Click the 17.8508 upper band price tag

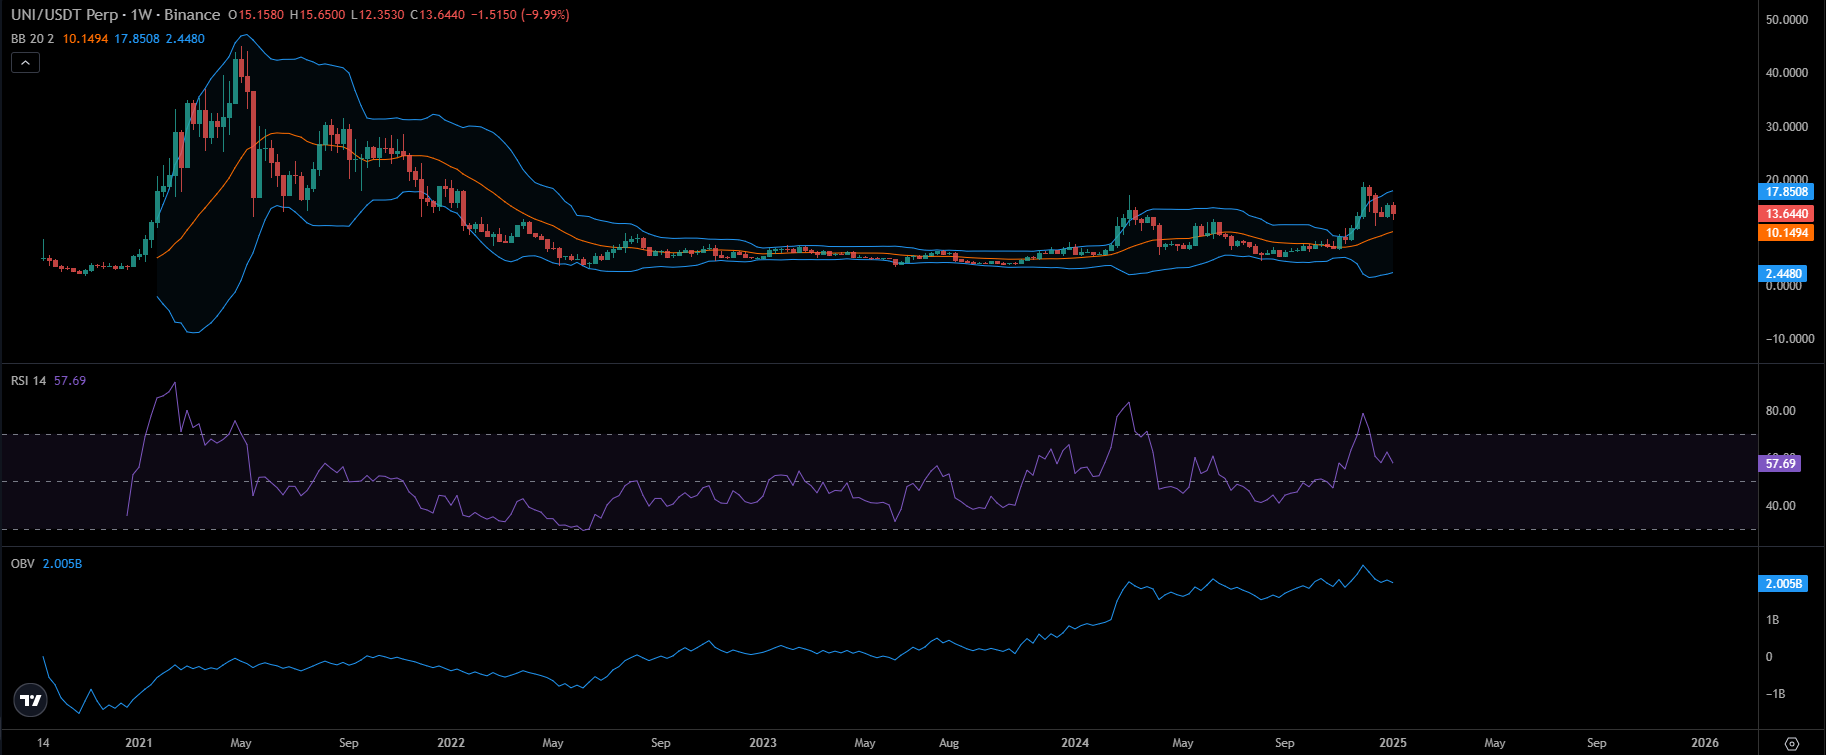tap(1784, 192)
